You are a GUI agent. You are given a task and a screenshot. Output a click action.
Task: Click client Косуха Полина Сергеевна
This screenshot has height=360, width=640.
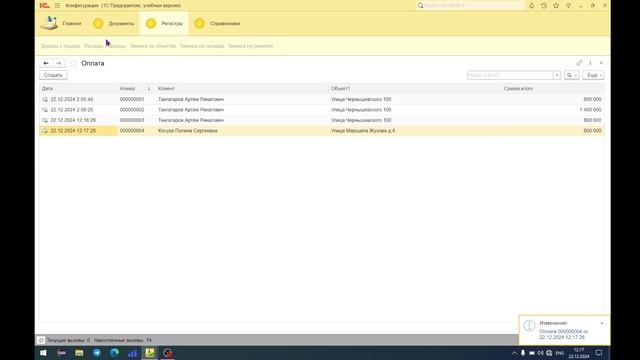point(188,131)
